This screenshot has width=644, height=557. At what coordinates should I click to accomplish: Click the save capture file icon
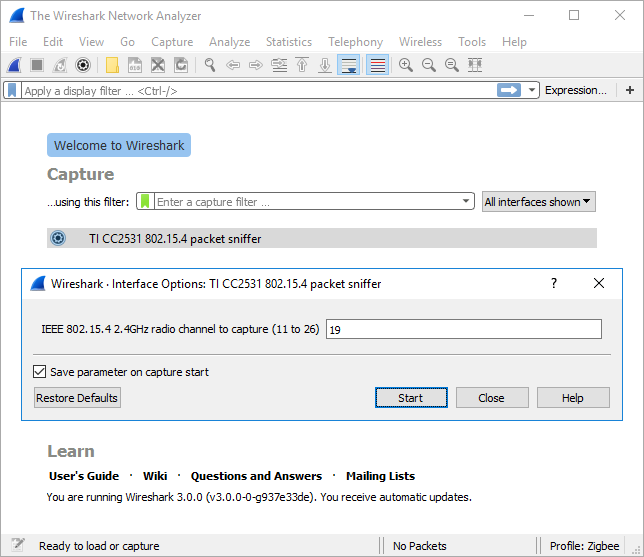coord(135,65)
